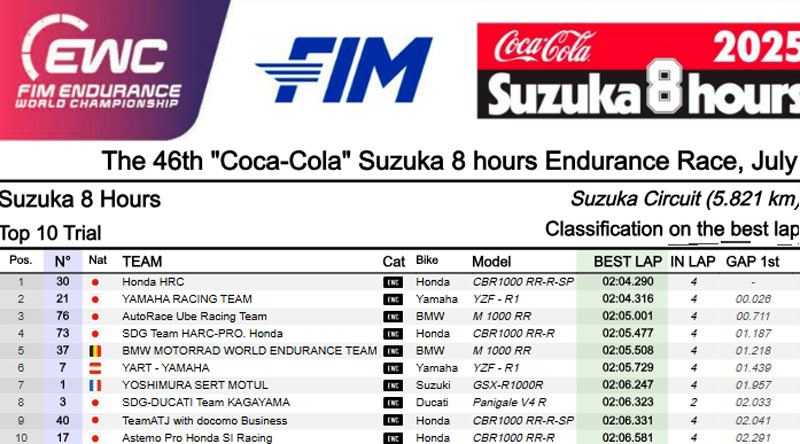Screen dimensions: 800x444
Task: Click the TEAM column header
Action: click(x=142, y=261)
